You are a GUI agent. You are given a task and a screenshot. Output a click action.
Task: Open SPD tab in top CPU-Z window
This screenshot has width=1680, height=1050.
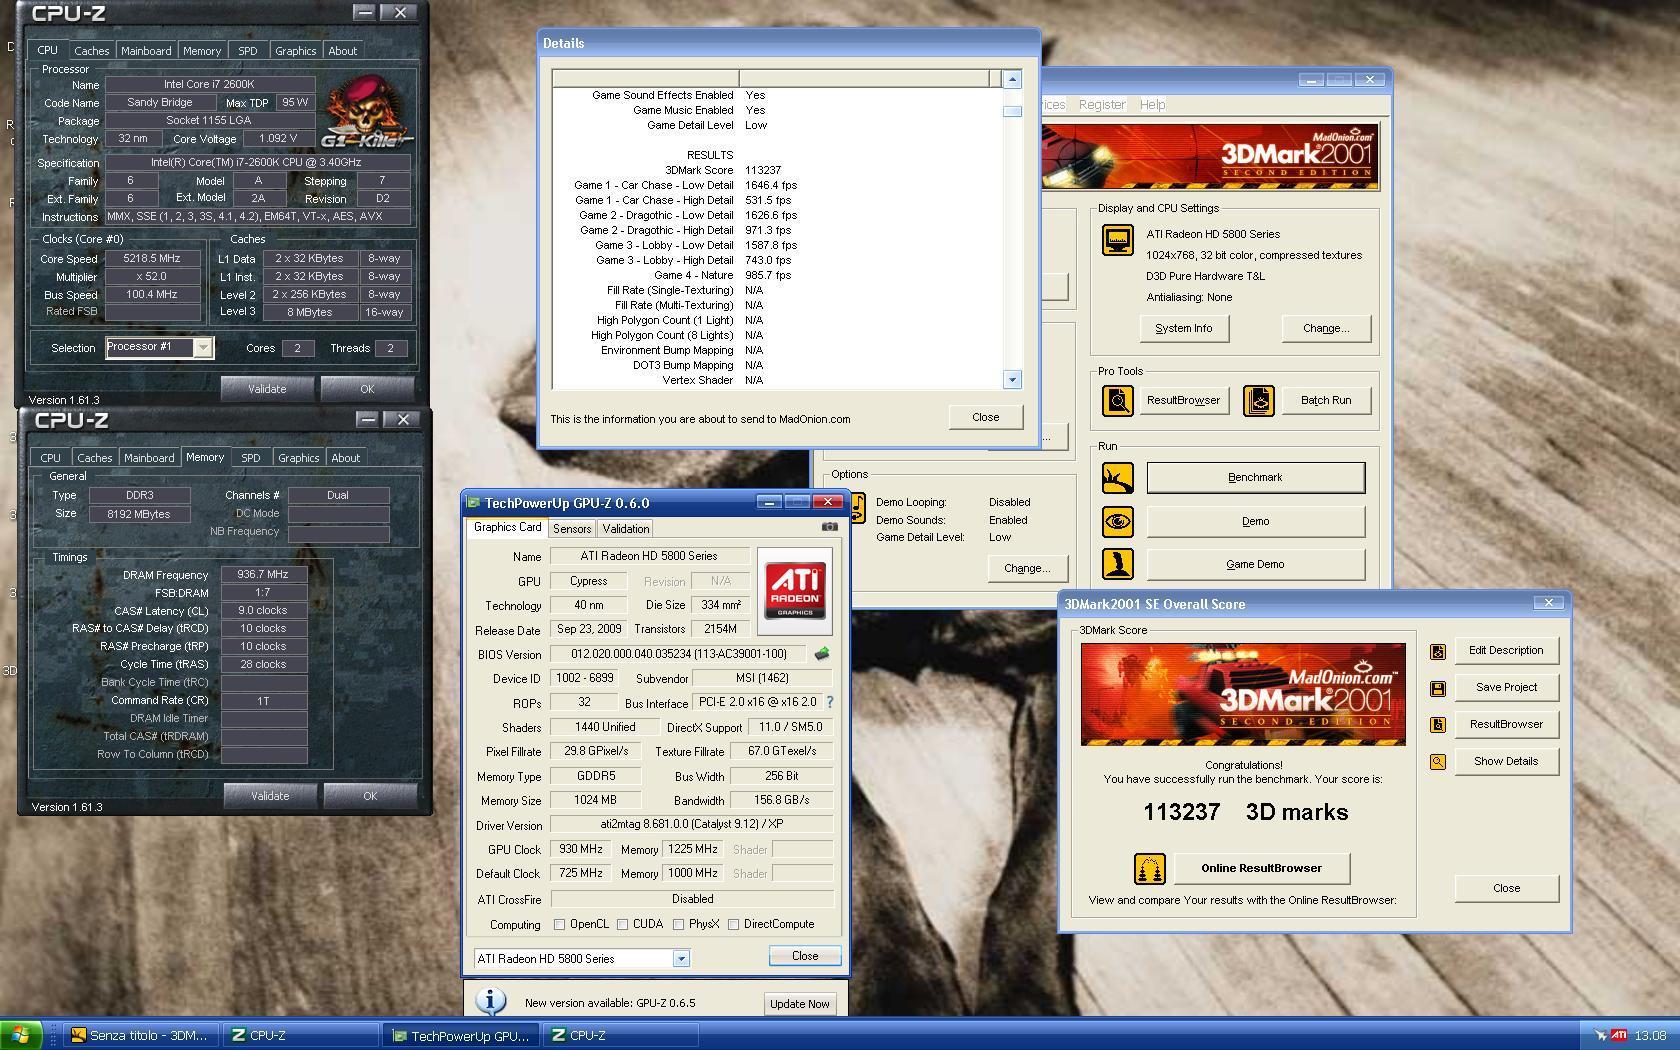click(248, 50)
